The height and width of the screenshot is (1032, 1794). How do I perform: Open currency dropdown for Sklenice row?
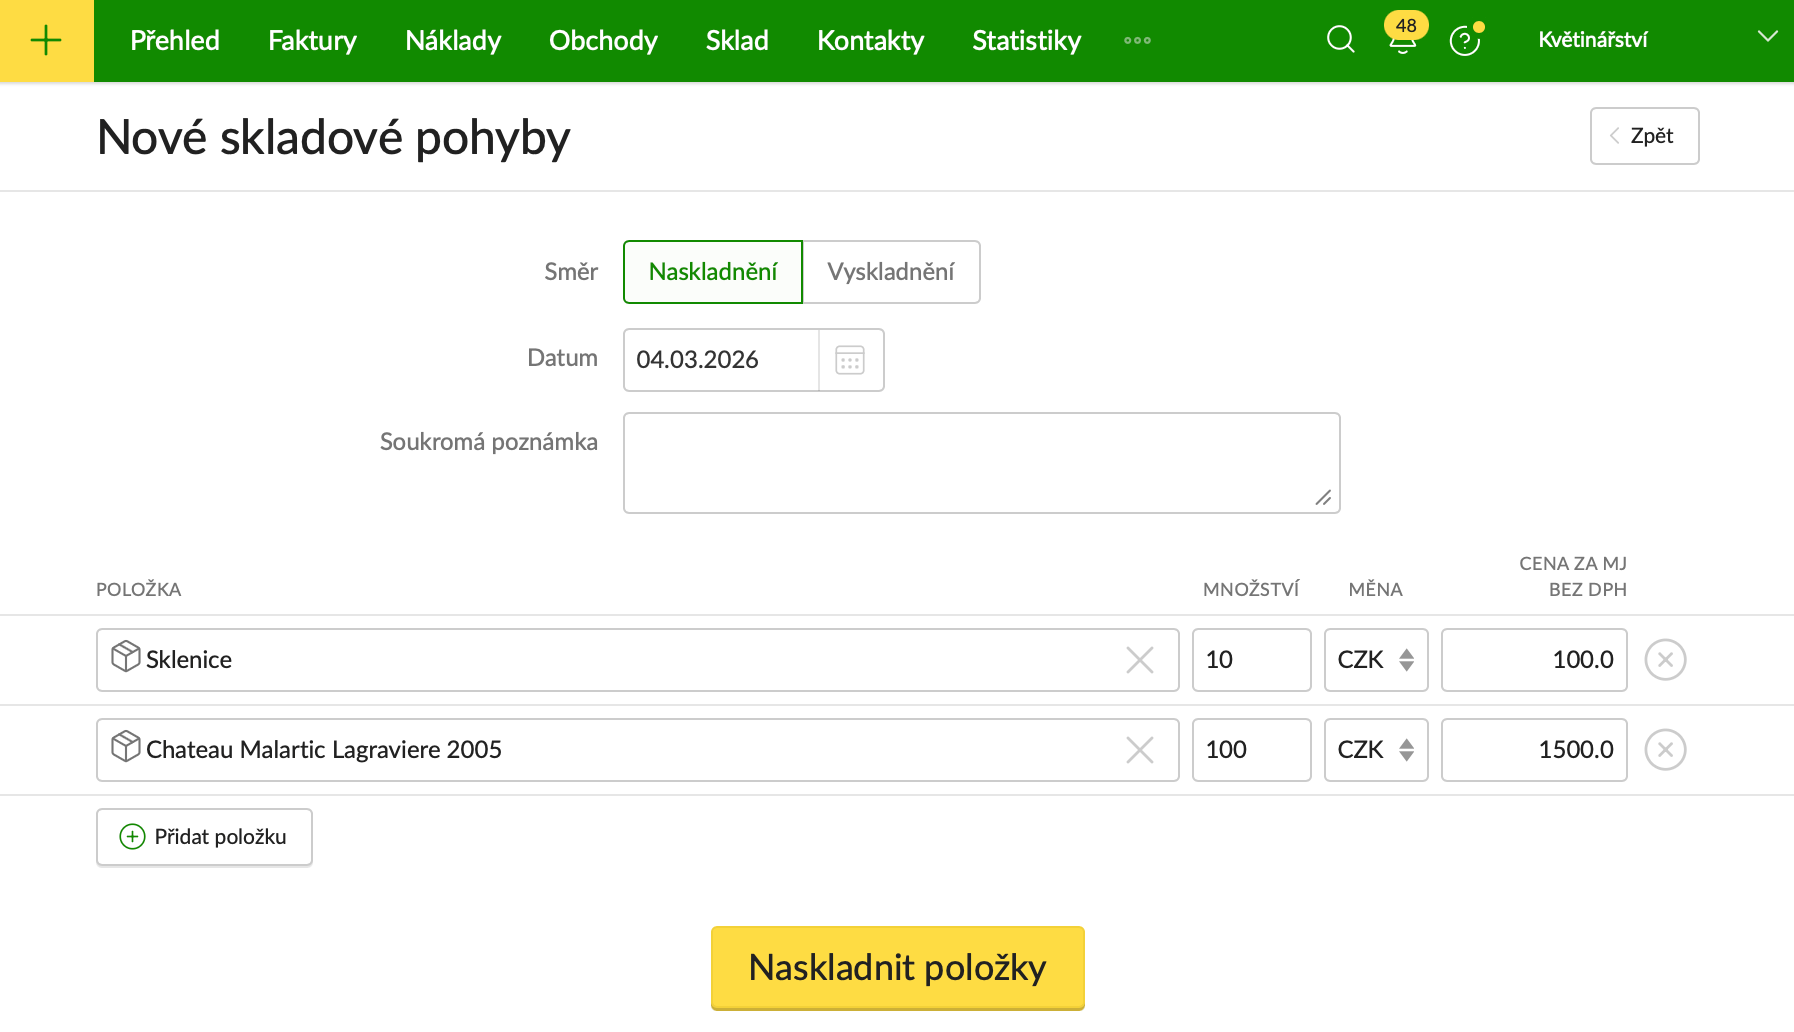coord(1375,660)
